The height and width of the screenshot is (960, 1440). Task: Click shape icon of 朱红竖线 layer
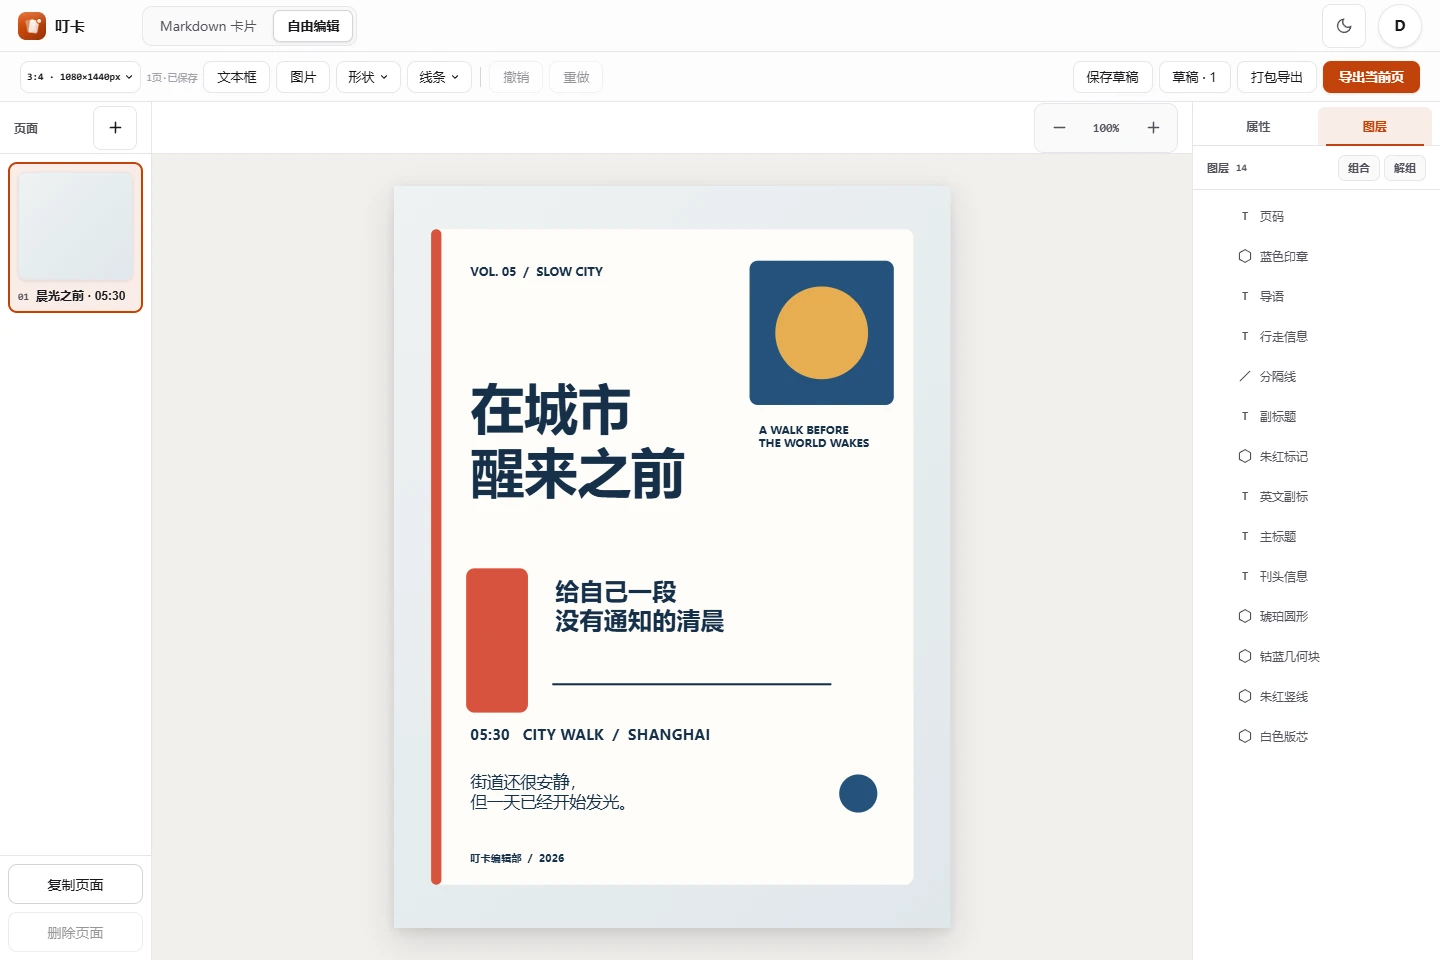coord(1245,696)
